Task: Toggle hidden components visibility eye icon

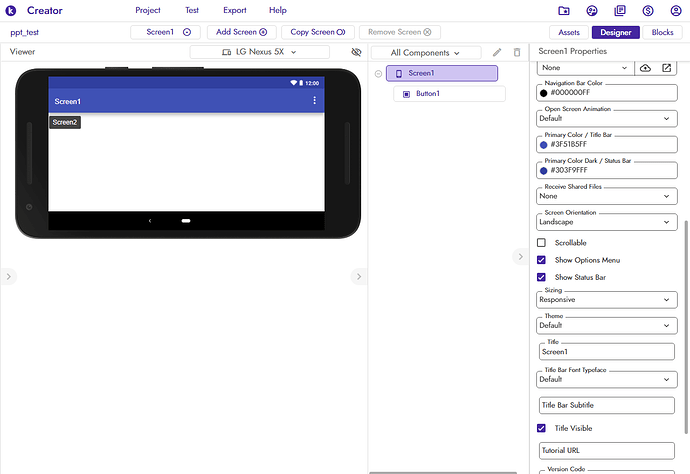Action: click(356, 52)
